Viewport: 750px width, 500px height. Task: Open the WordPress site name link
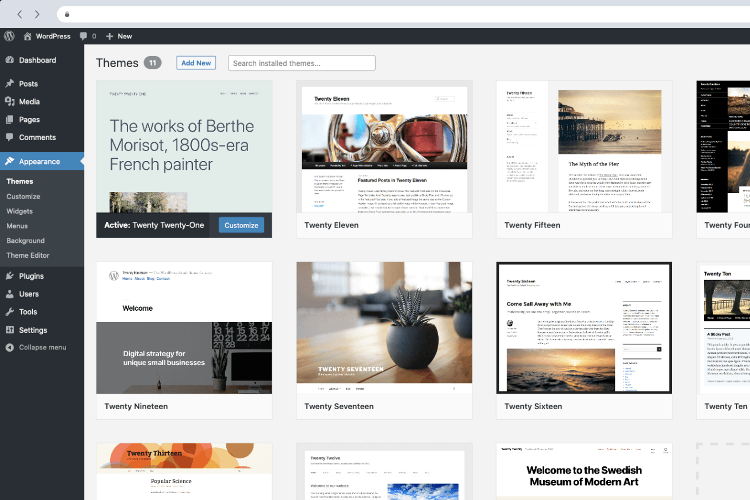pos(53,36)
